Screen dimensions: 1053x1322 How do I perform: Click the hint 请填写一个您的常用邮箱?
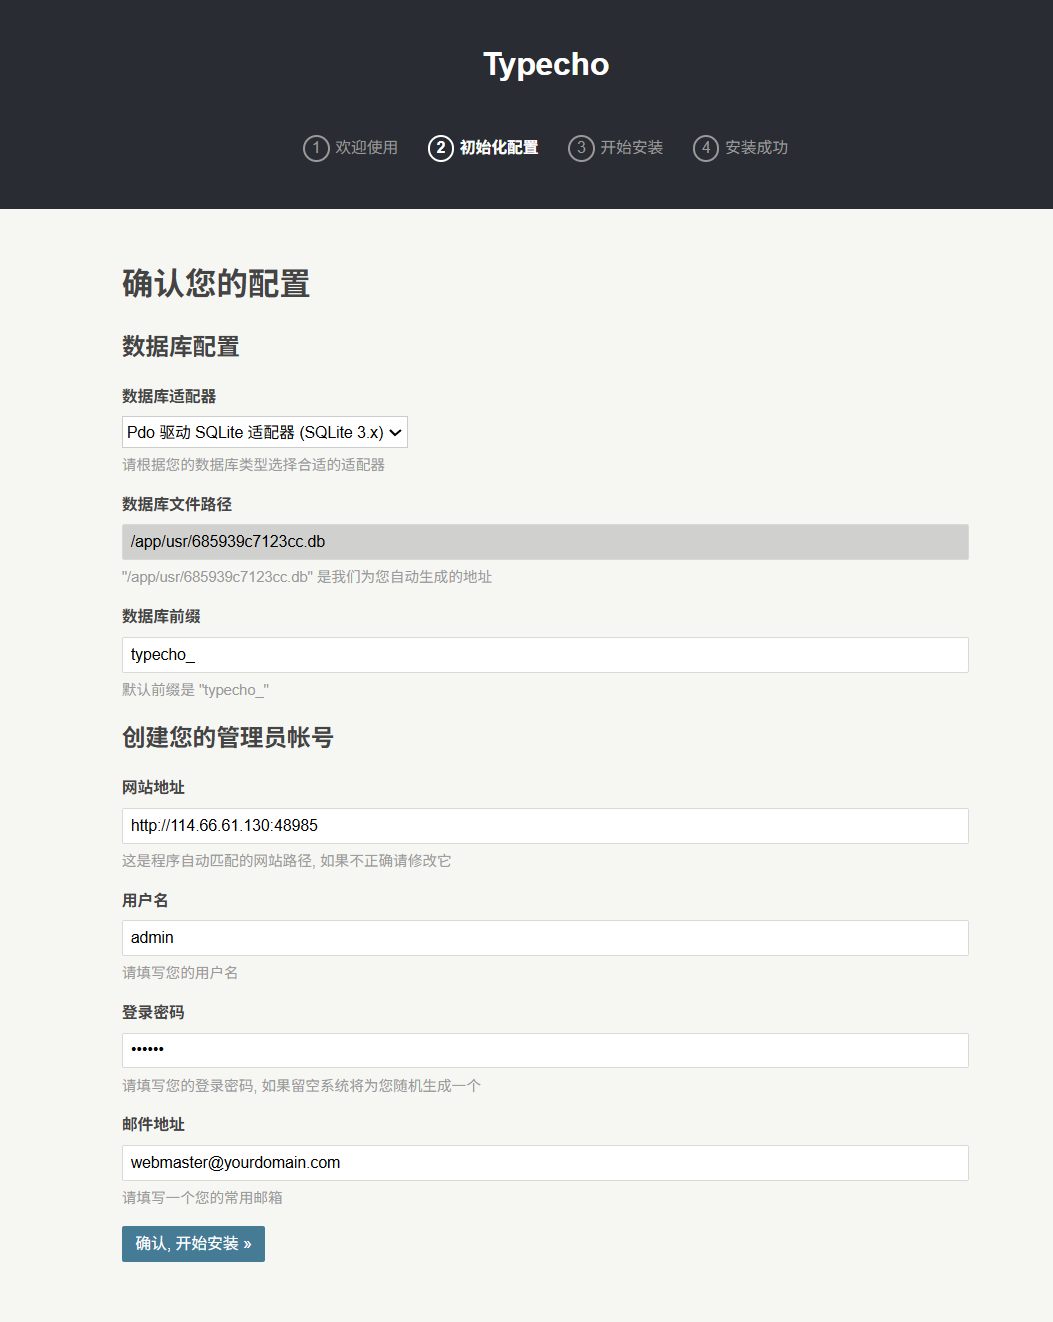click(202, 1198)
